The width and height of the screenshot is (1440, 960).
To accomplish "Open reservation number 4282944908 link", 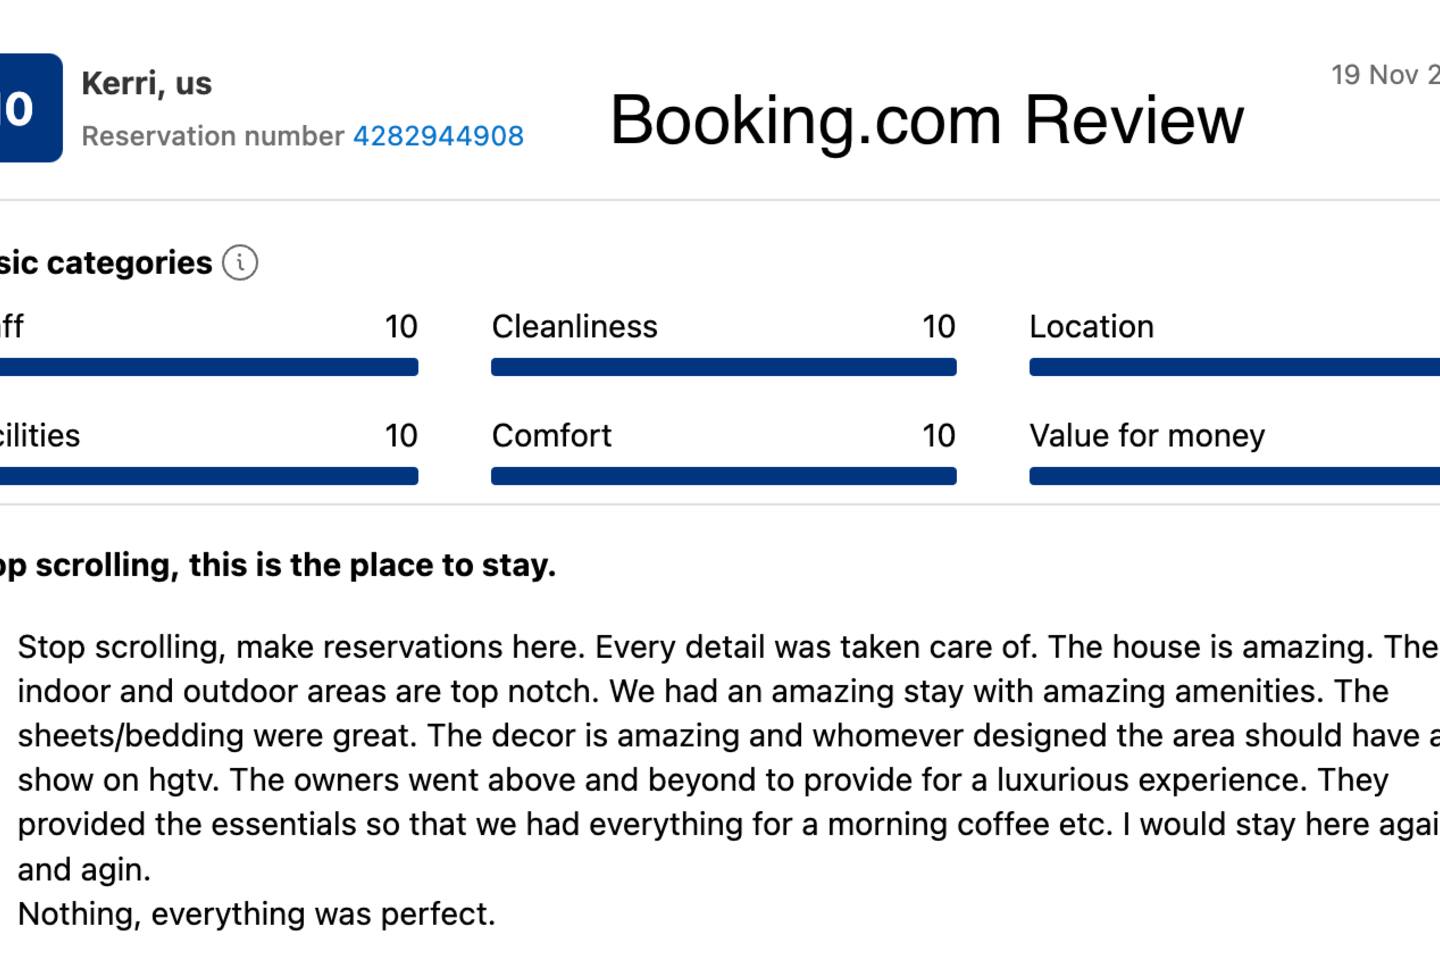I will pyautogui.click(x=438, y=136).
